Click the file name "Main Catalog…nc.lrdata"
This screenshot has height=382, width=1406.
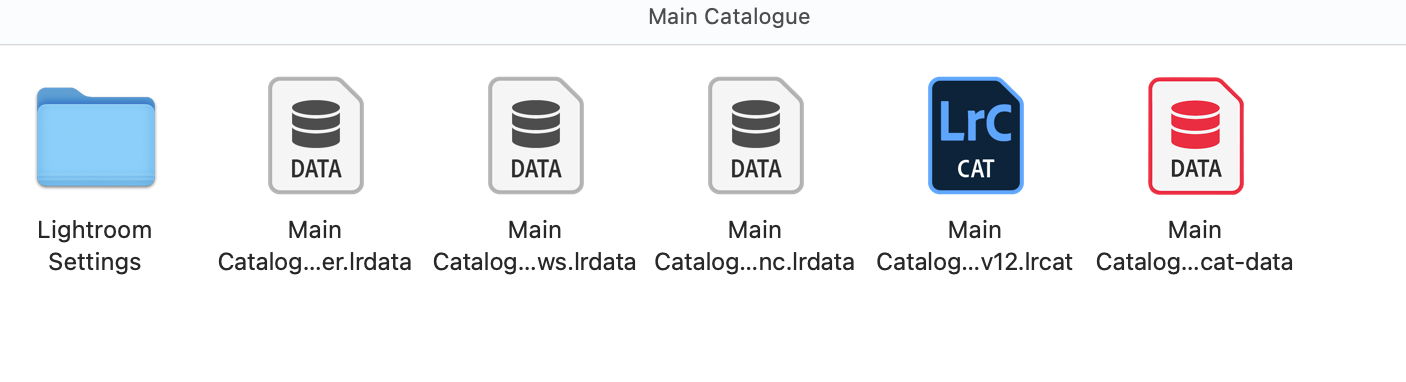(x=755, y=246)
